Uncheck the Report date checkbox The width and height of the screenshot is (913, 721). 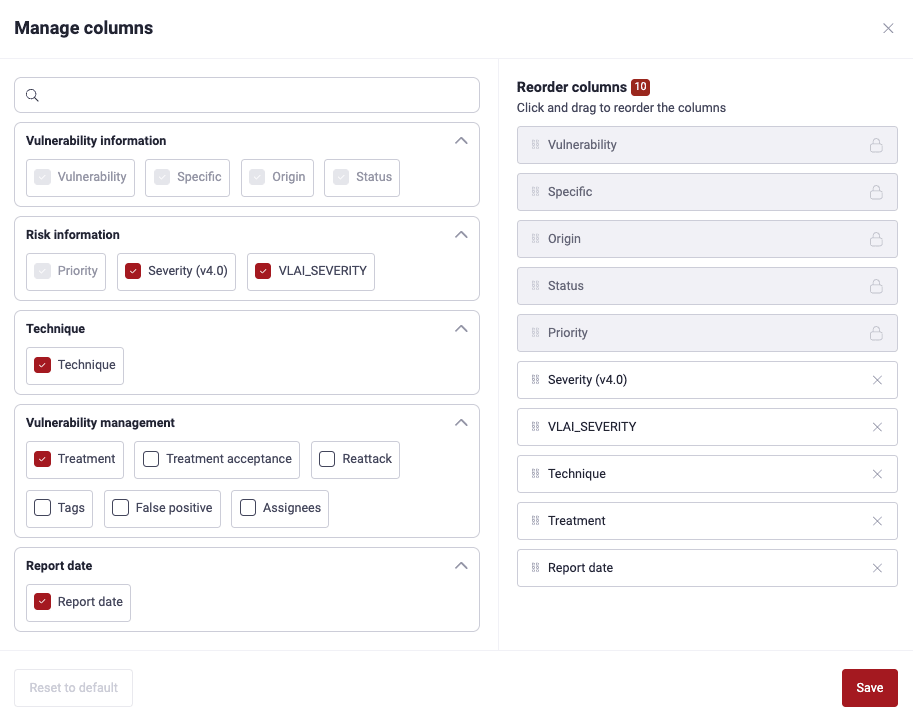pyautogui.click(x=43, y=602)
